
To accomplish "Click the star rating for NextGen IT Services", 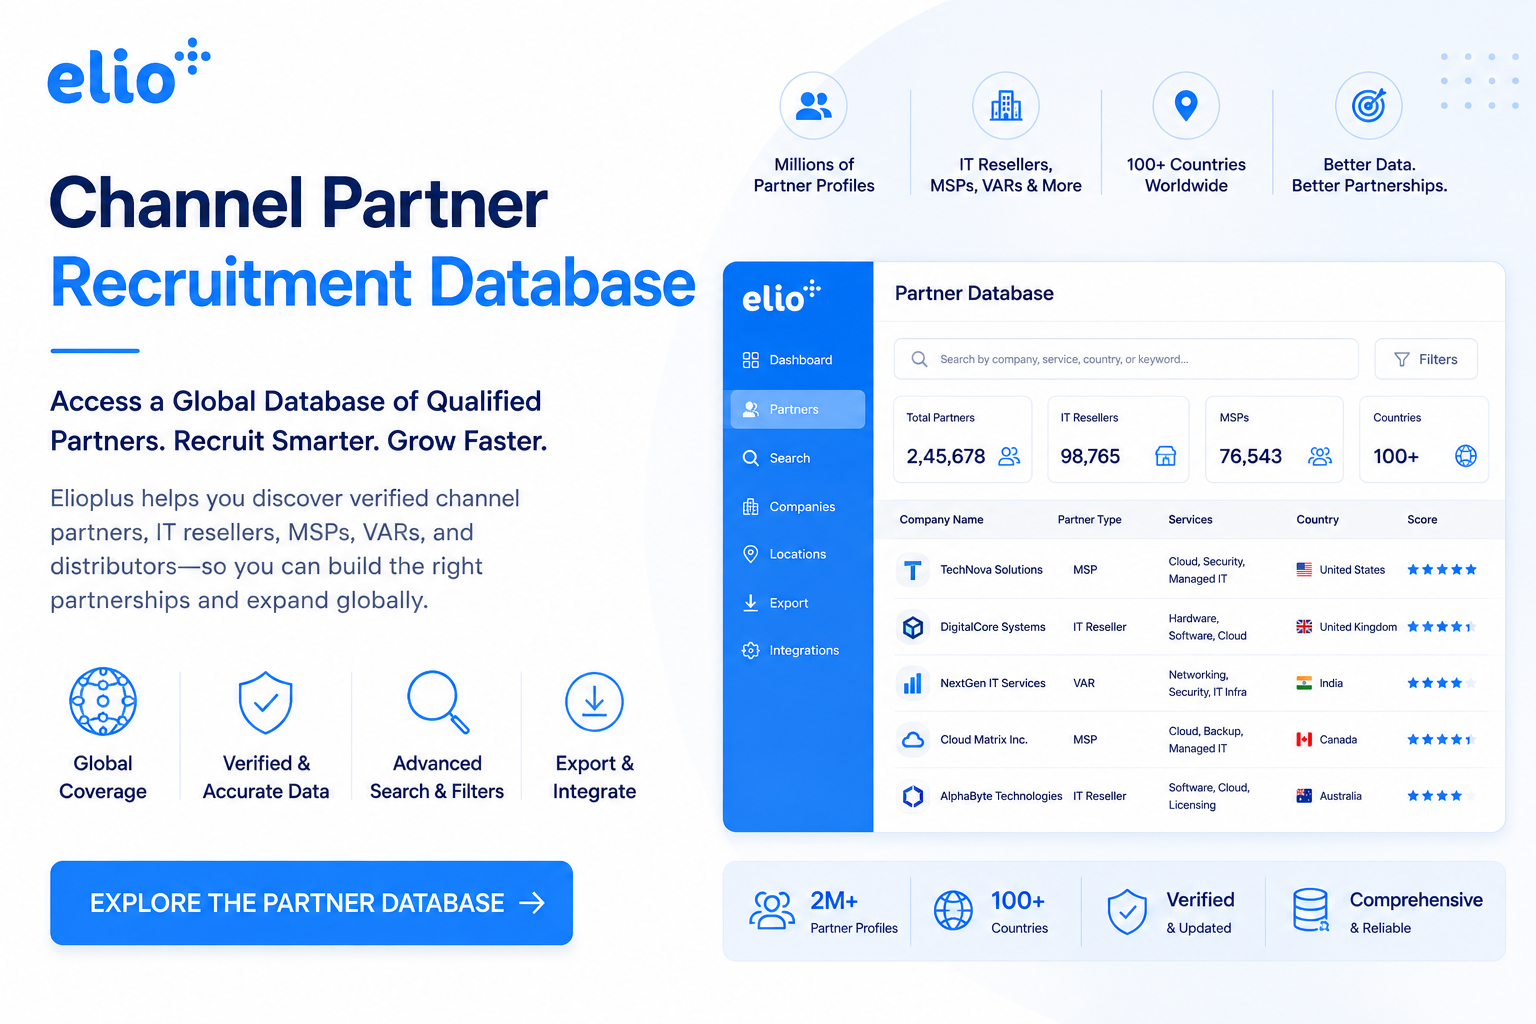I will coord(1442,683).
